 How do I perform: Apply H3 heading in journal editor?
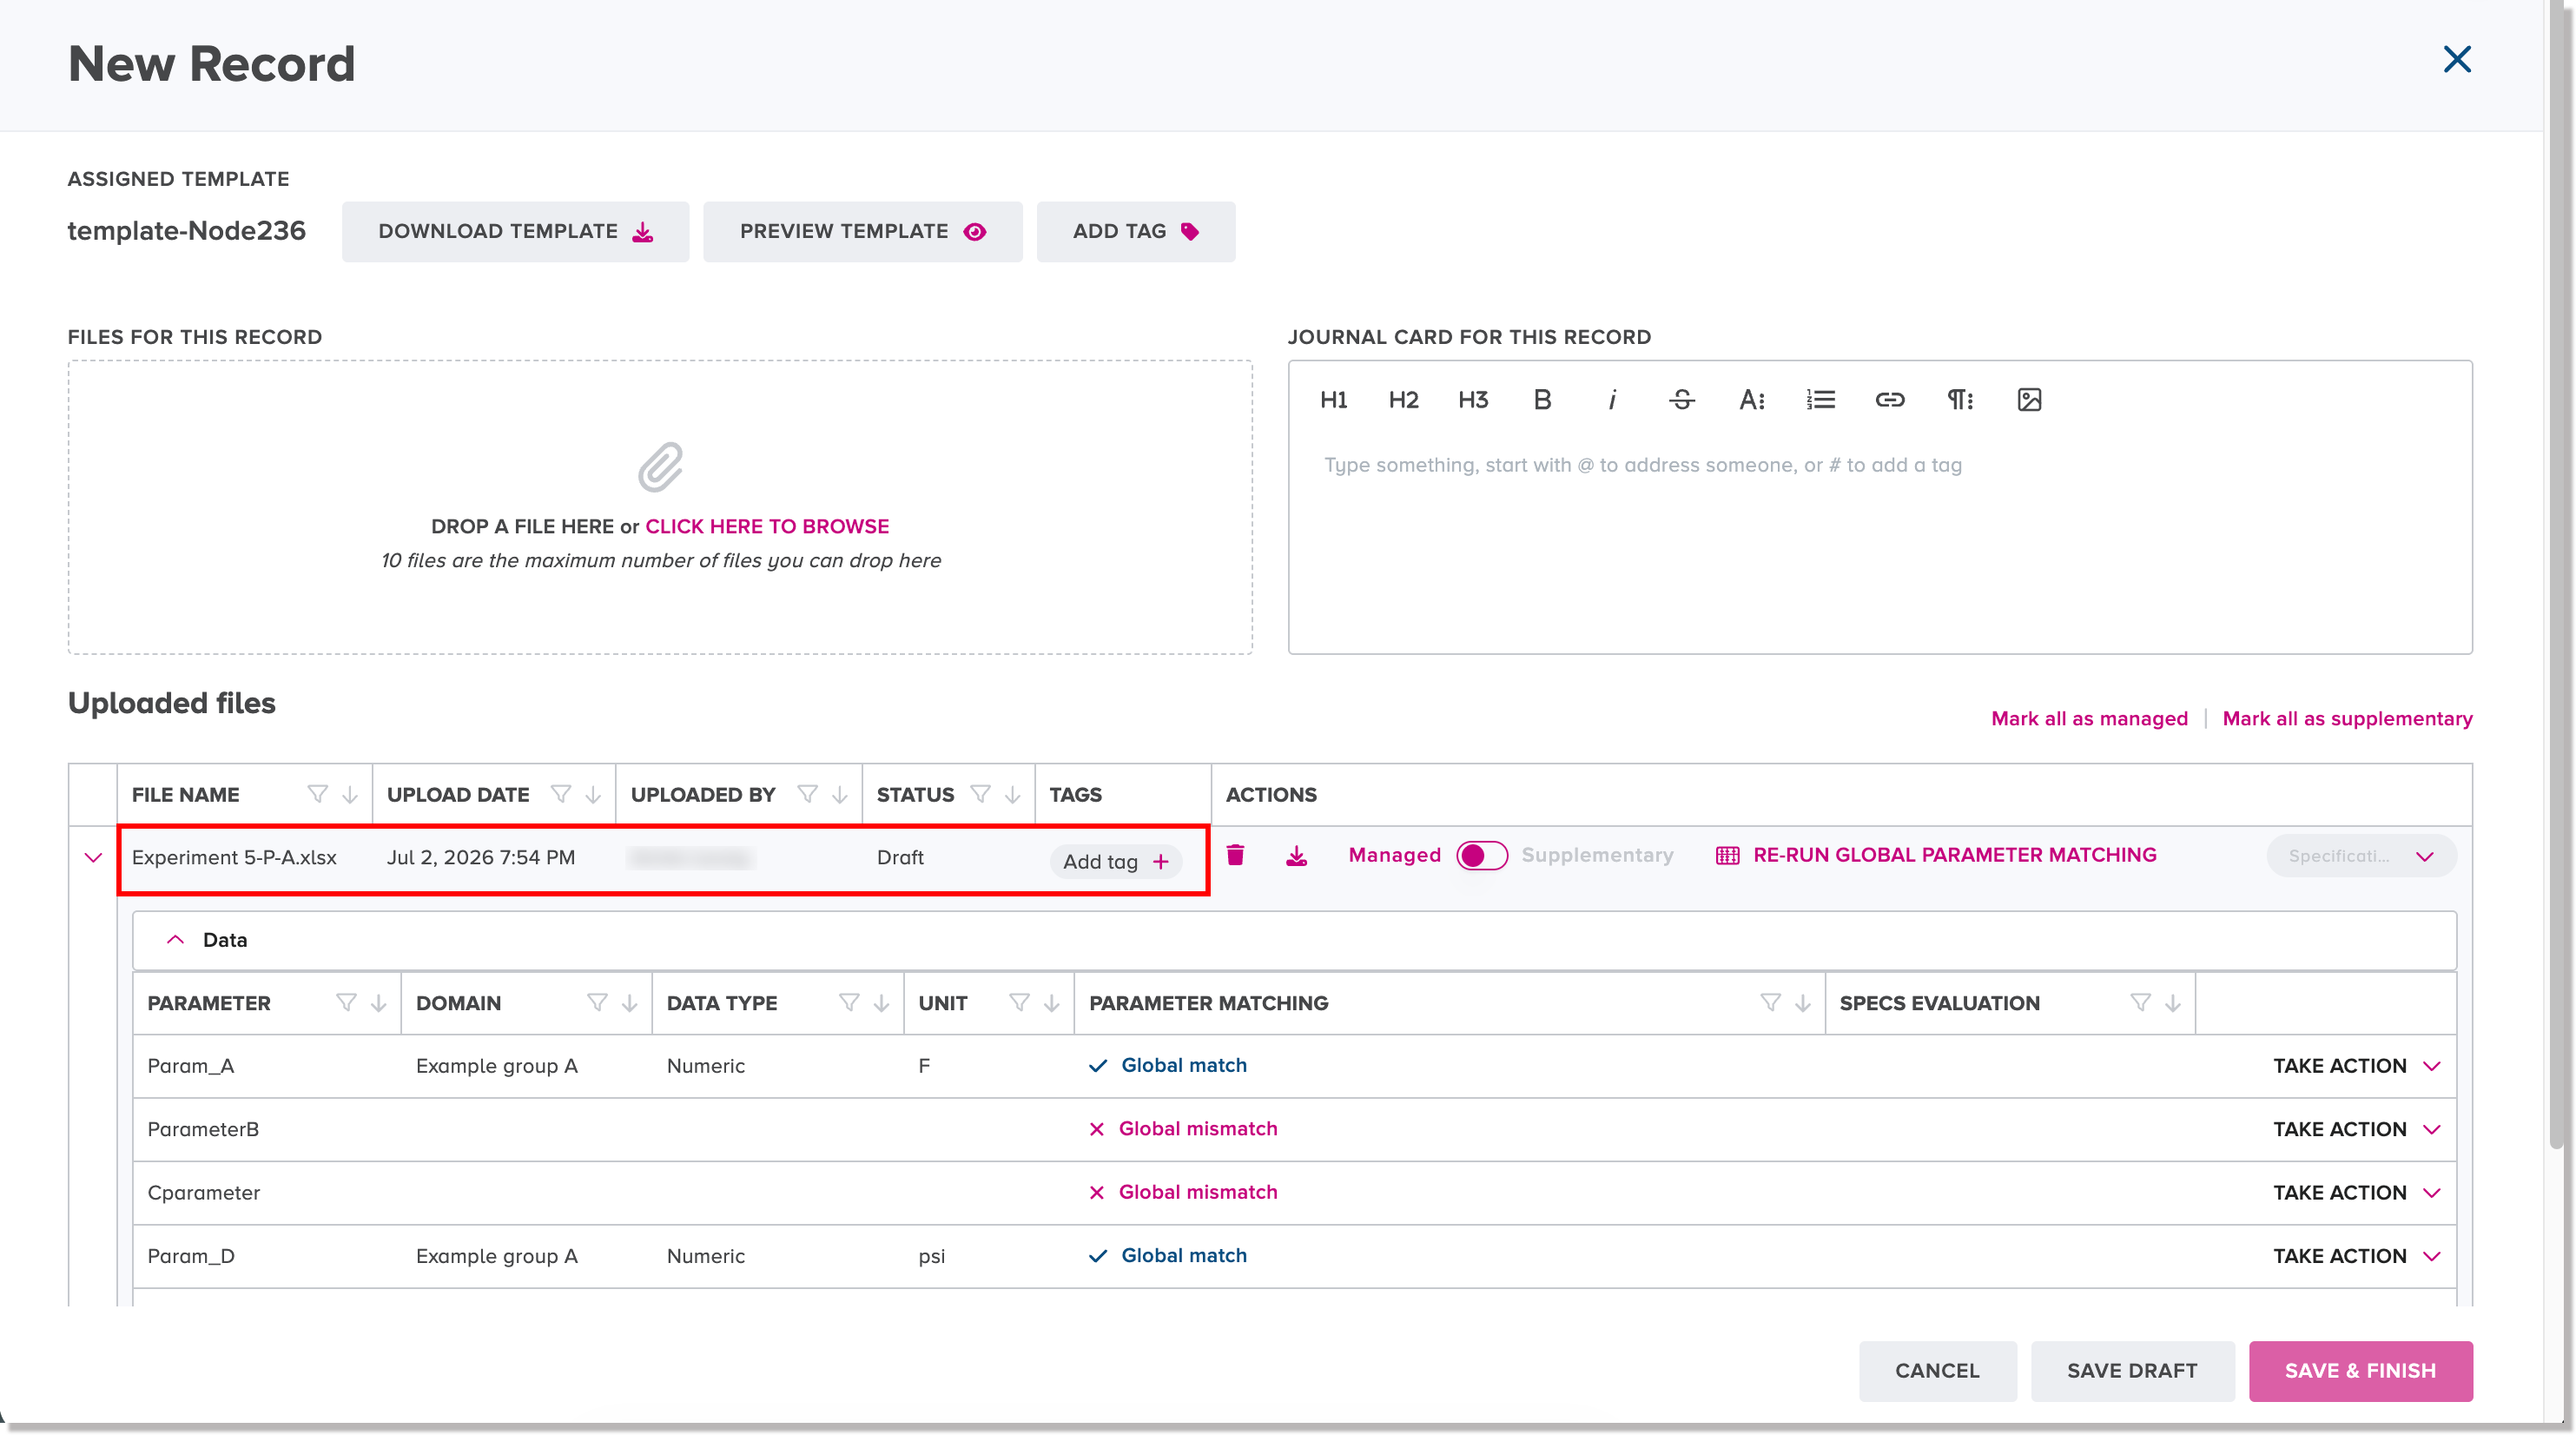[1472, 400]
